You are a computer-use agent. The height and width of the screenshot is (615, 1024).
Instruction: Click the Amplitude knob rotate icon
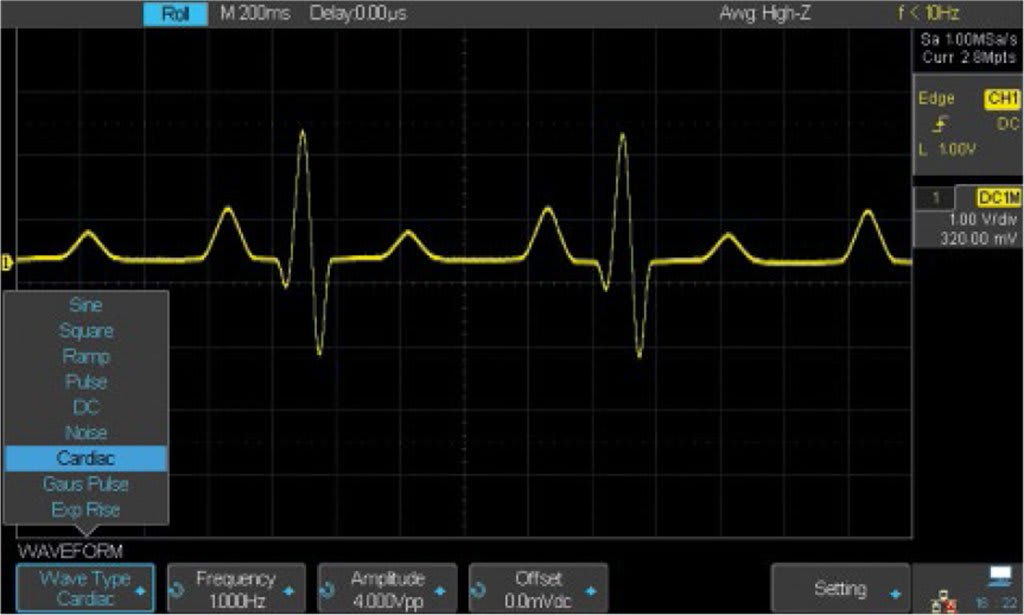tap(328, 590)
